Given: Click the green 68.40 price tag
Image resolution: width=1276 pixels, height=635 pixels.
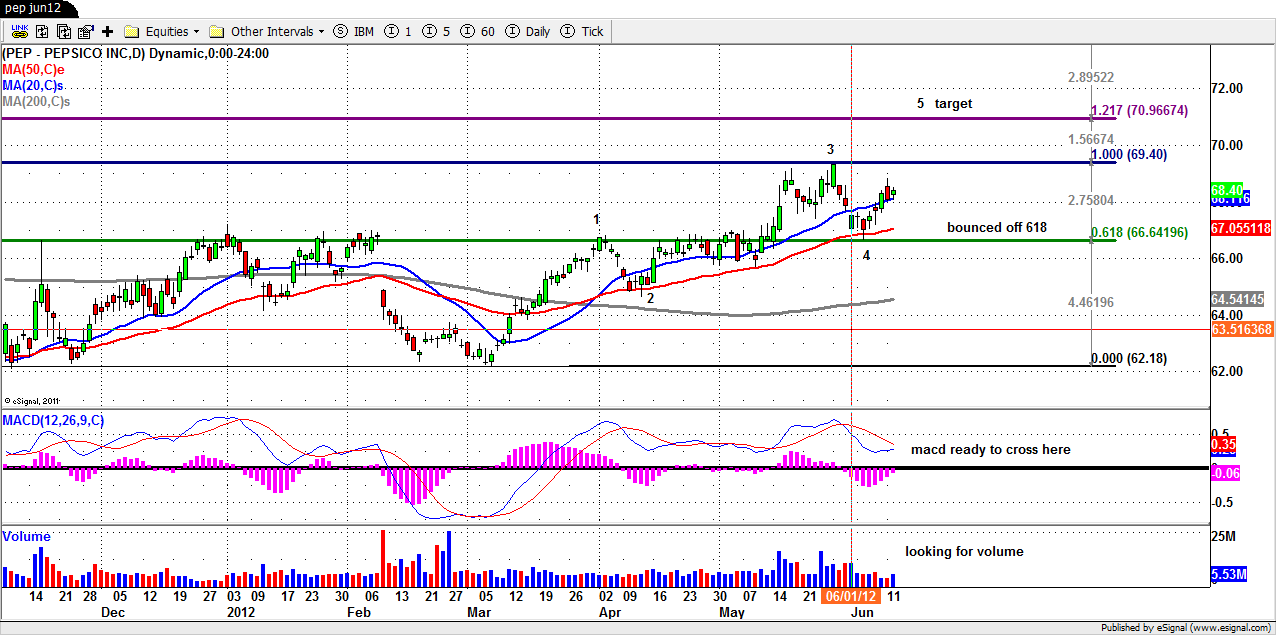Looking at the screenshot, I should 1227,189.
